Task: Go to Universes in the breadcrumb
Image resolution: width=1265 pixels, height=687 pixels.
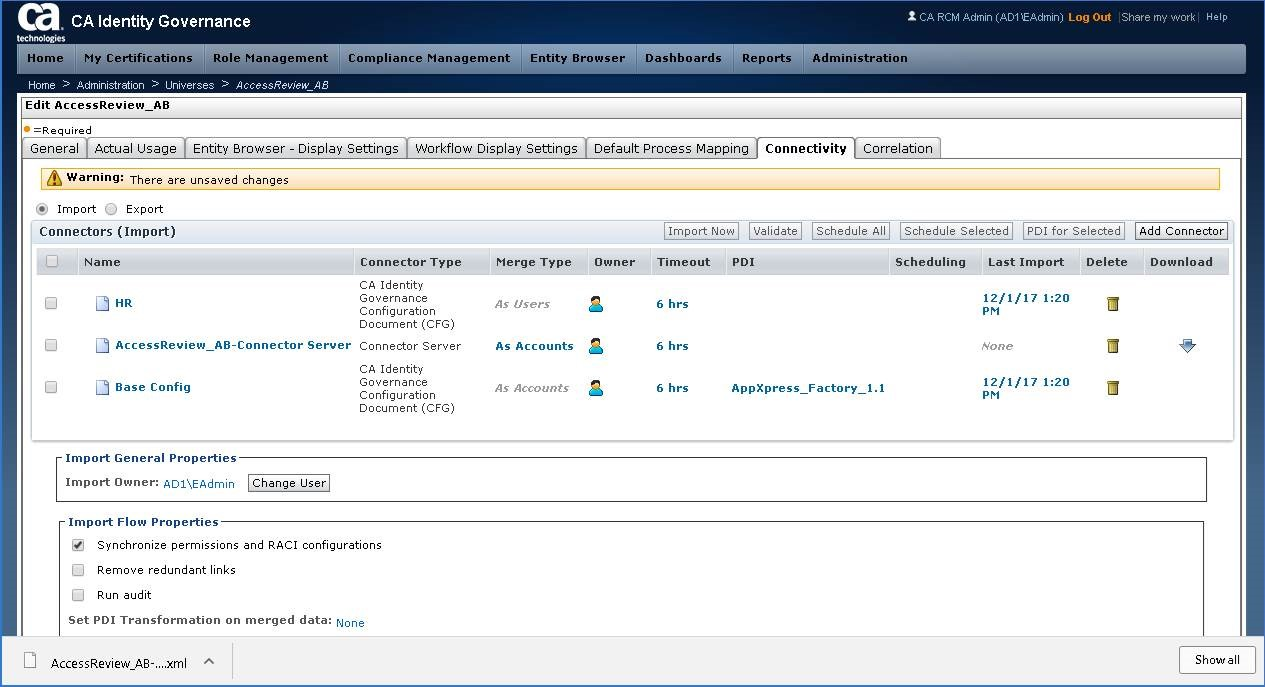Action: point(189,85)
